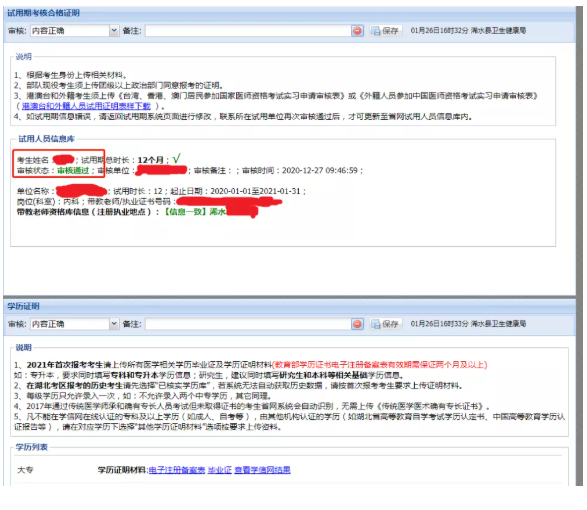Image resolution: width=587 pixels, height=510 pixels.
Task: Click 保存 button in top panel
Action: point(386,31)
